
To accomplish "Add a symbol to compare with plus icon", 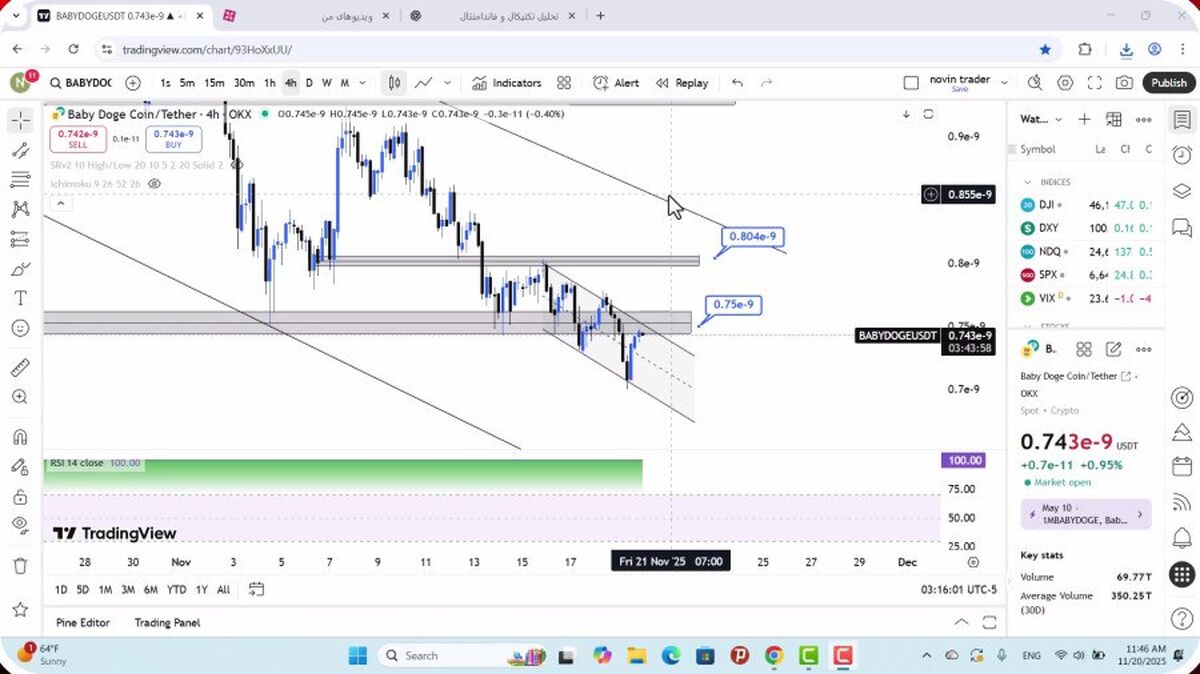I will [133, 83].
